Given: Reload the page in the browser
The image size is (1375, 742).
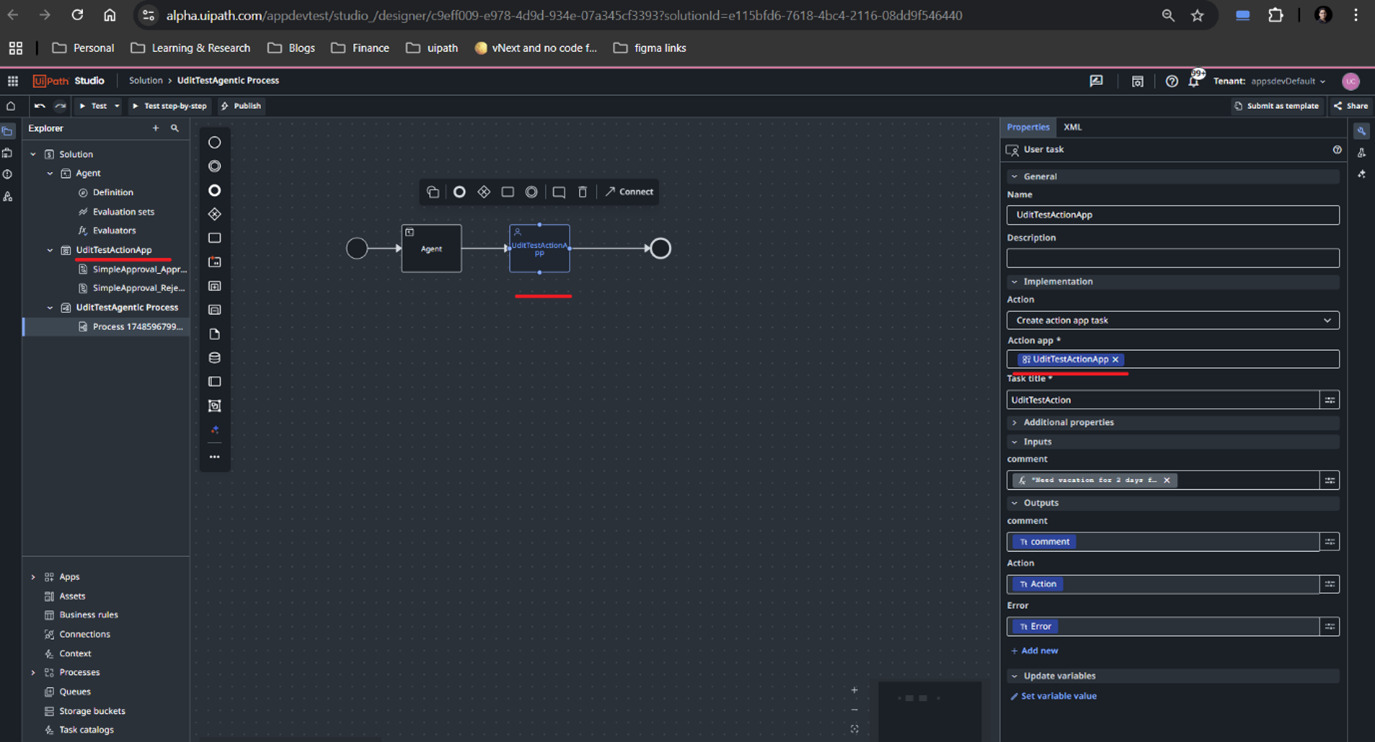Looking at the screenshot, I should [x=77, y=16].
